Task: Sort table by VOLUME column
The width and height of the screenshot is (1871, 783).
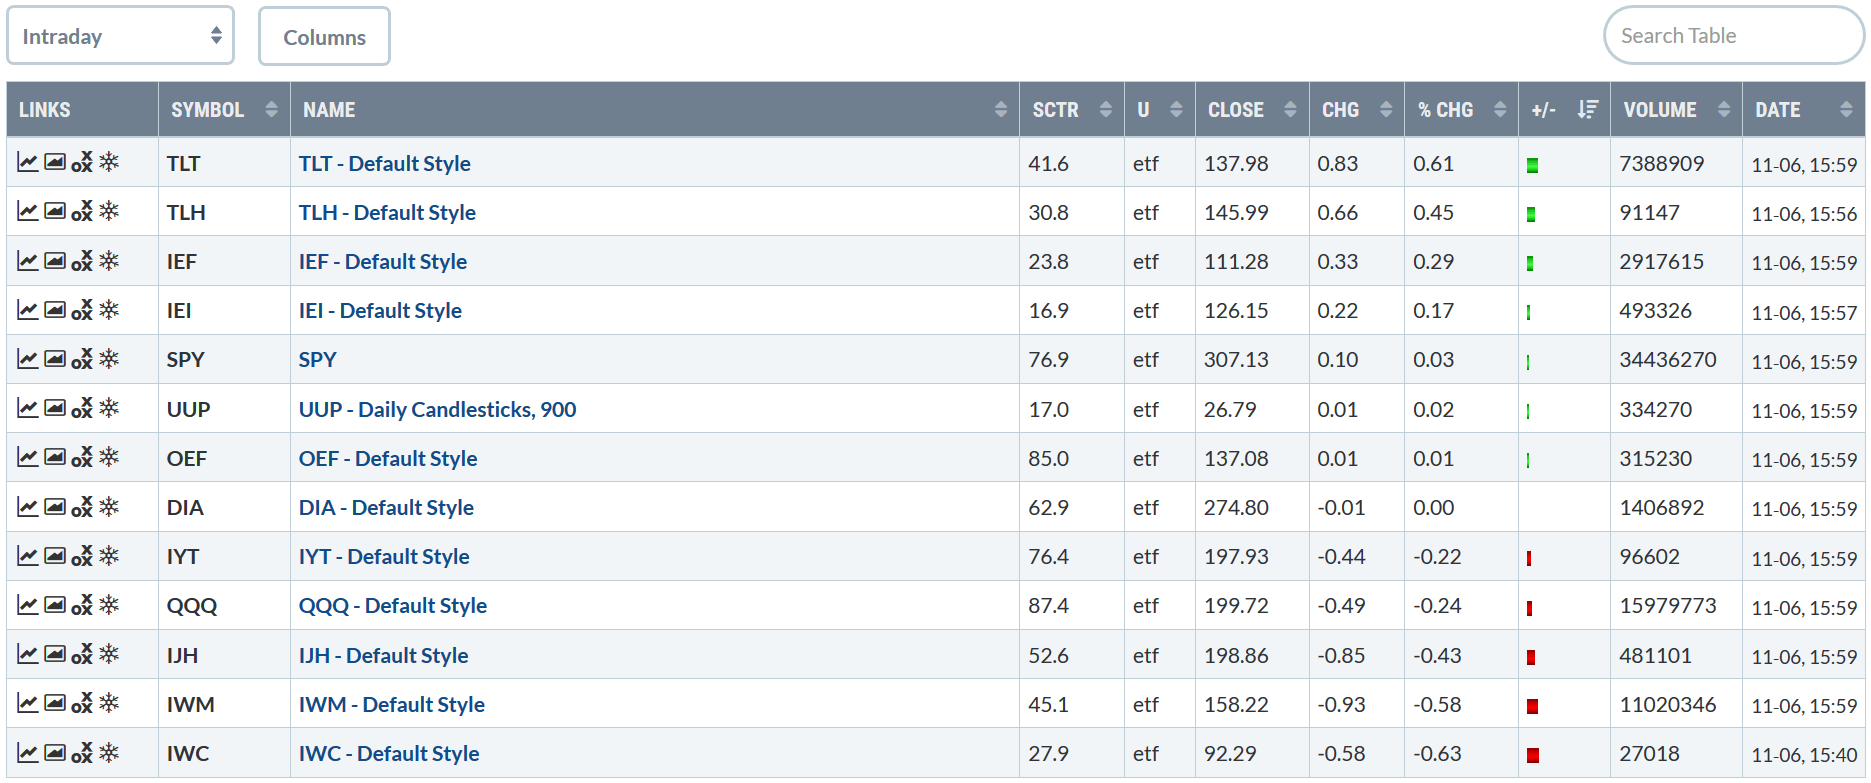Action: (x=1676, y=109)
